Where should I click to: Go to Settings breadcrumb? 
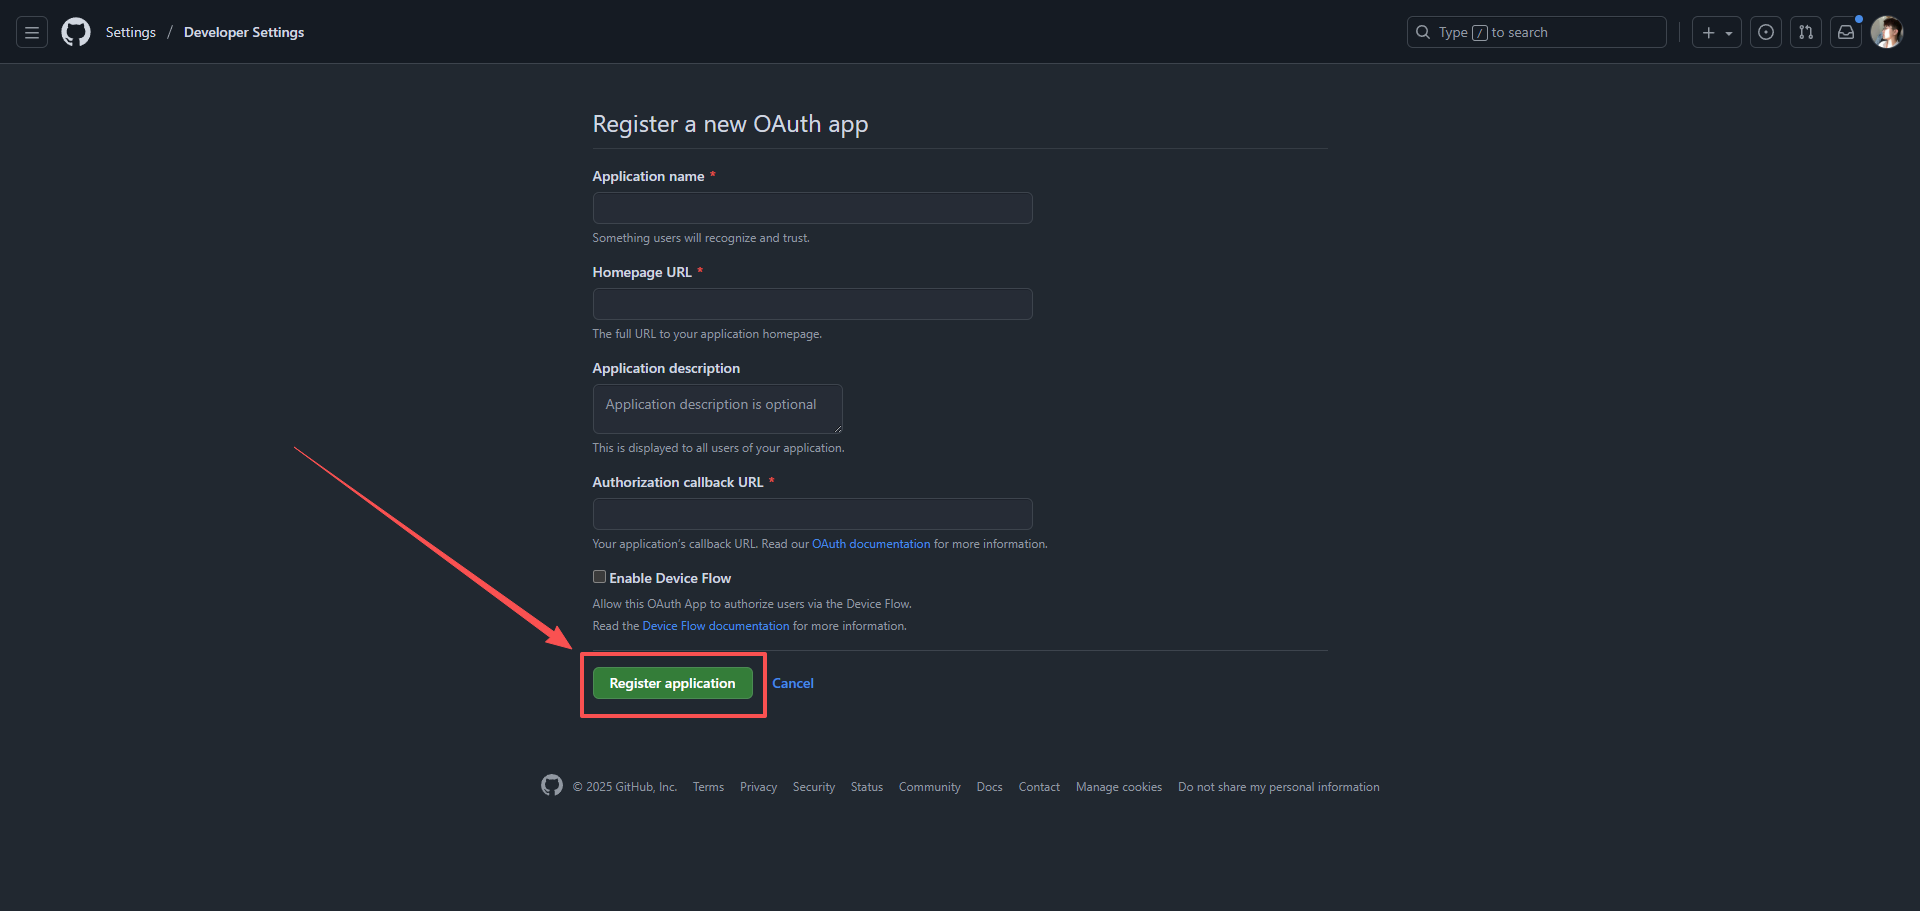131,33
